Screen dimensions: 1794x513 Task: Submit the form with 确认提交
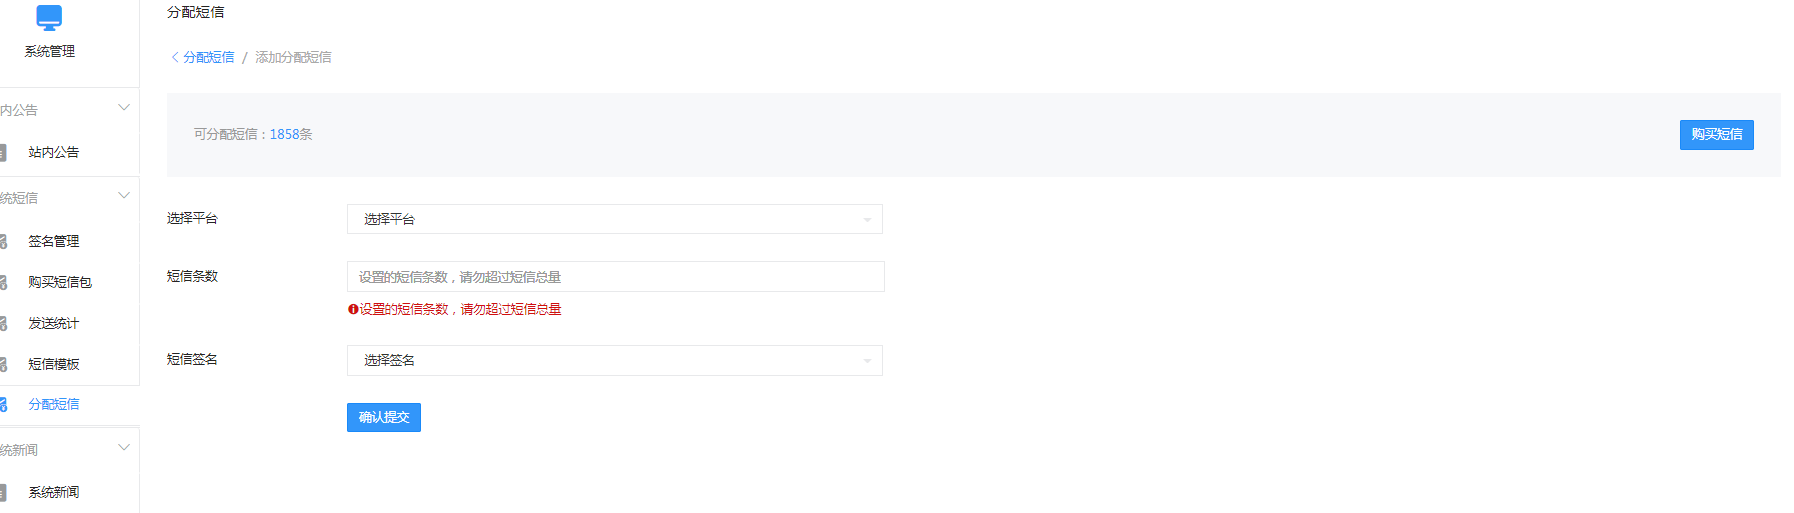[x=384, y=417]
